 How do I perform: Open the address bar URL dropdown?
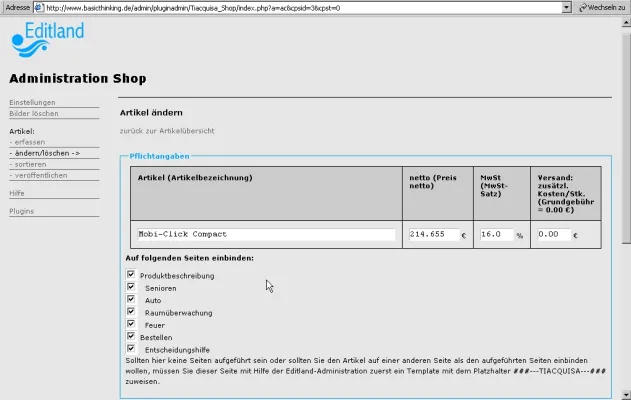(566, 8)
